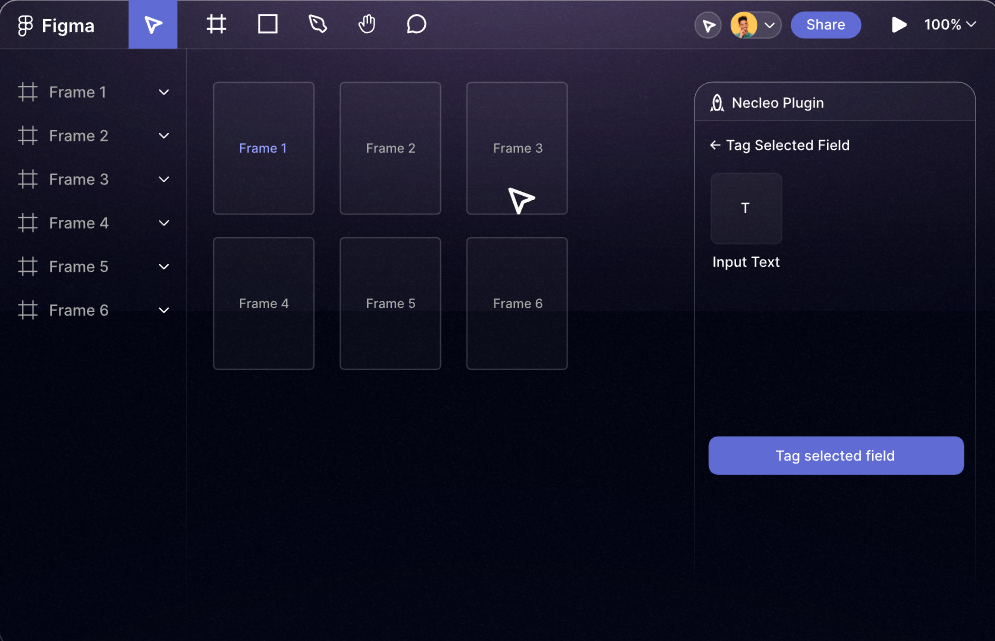Click the Tag selected field button
The width and height of the screenshot is (995, 641).
[x=835, y=456]
